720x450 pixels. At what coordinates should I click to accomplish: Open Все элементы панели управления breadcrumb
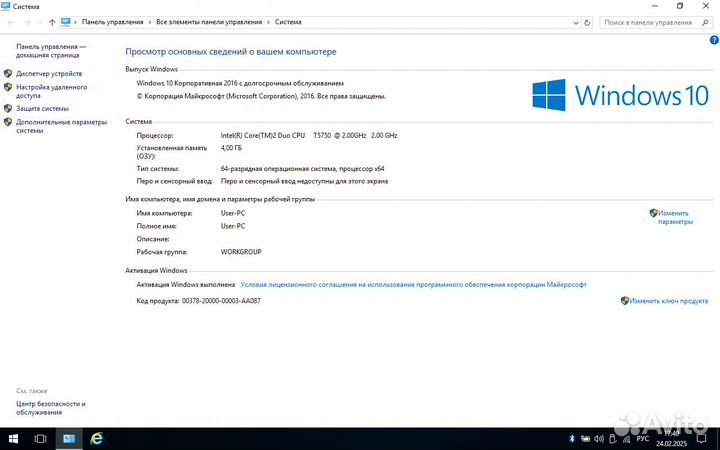(209, 22)
